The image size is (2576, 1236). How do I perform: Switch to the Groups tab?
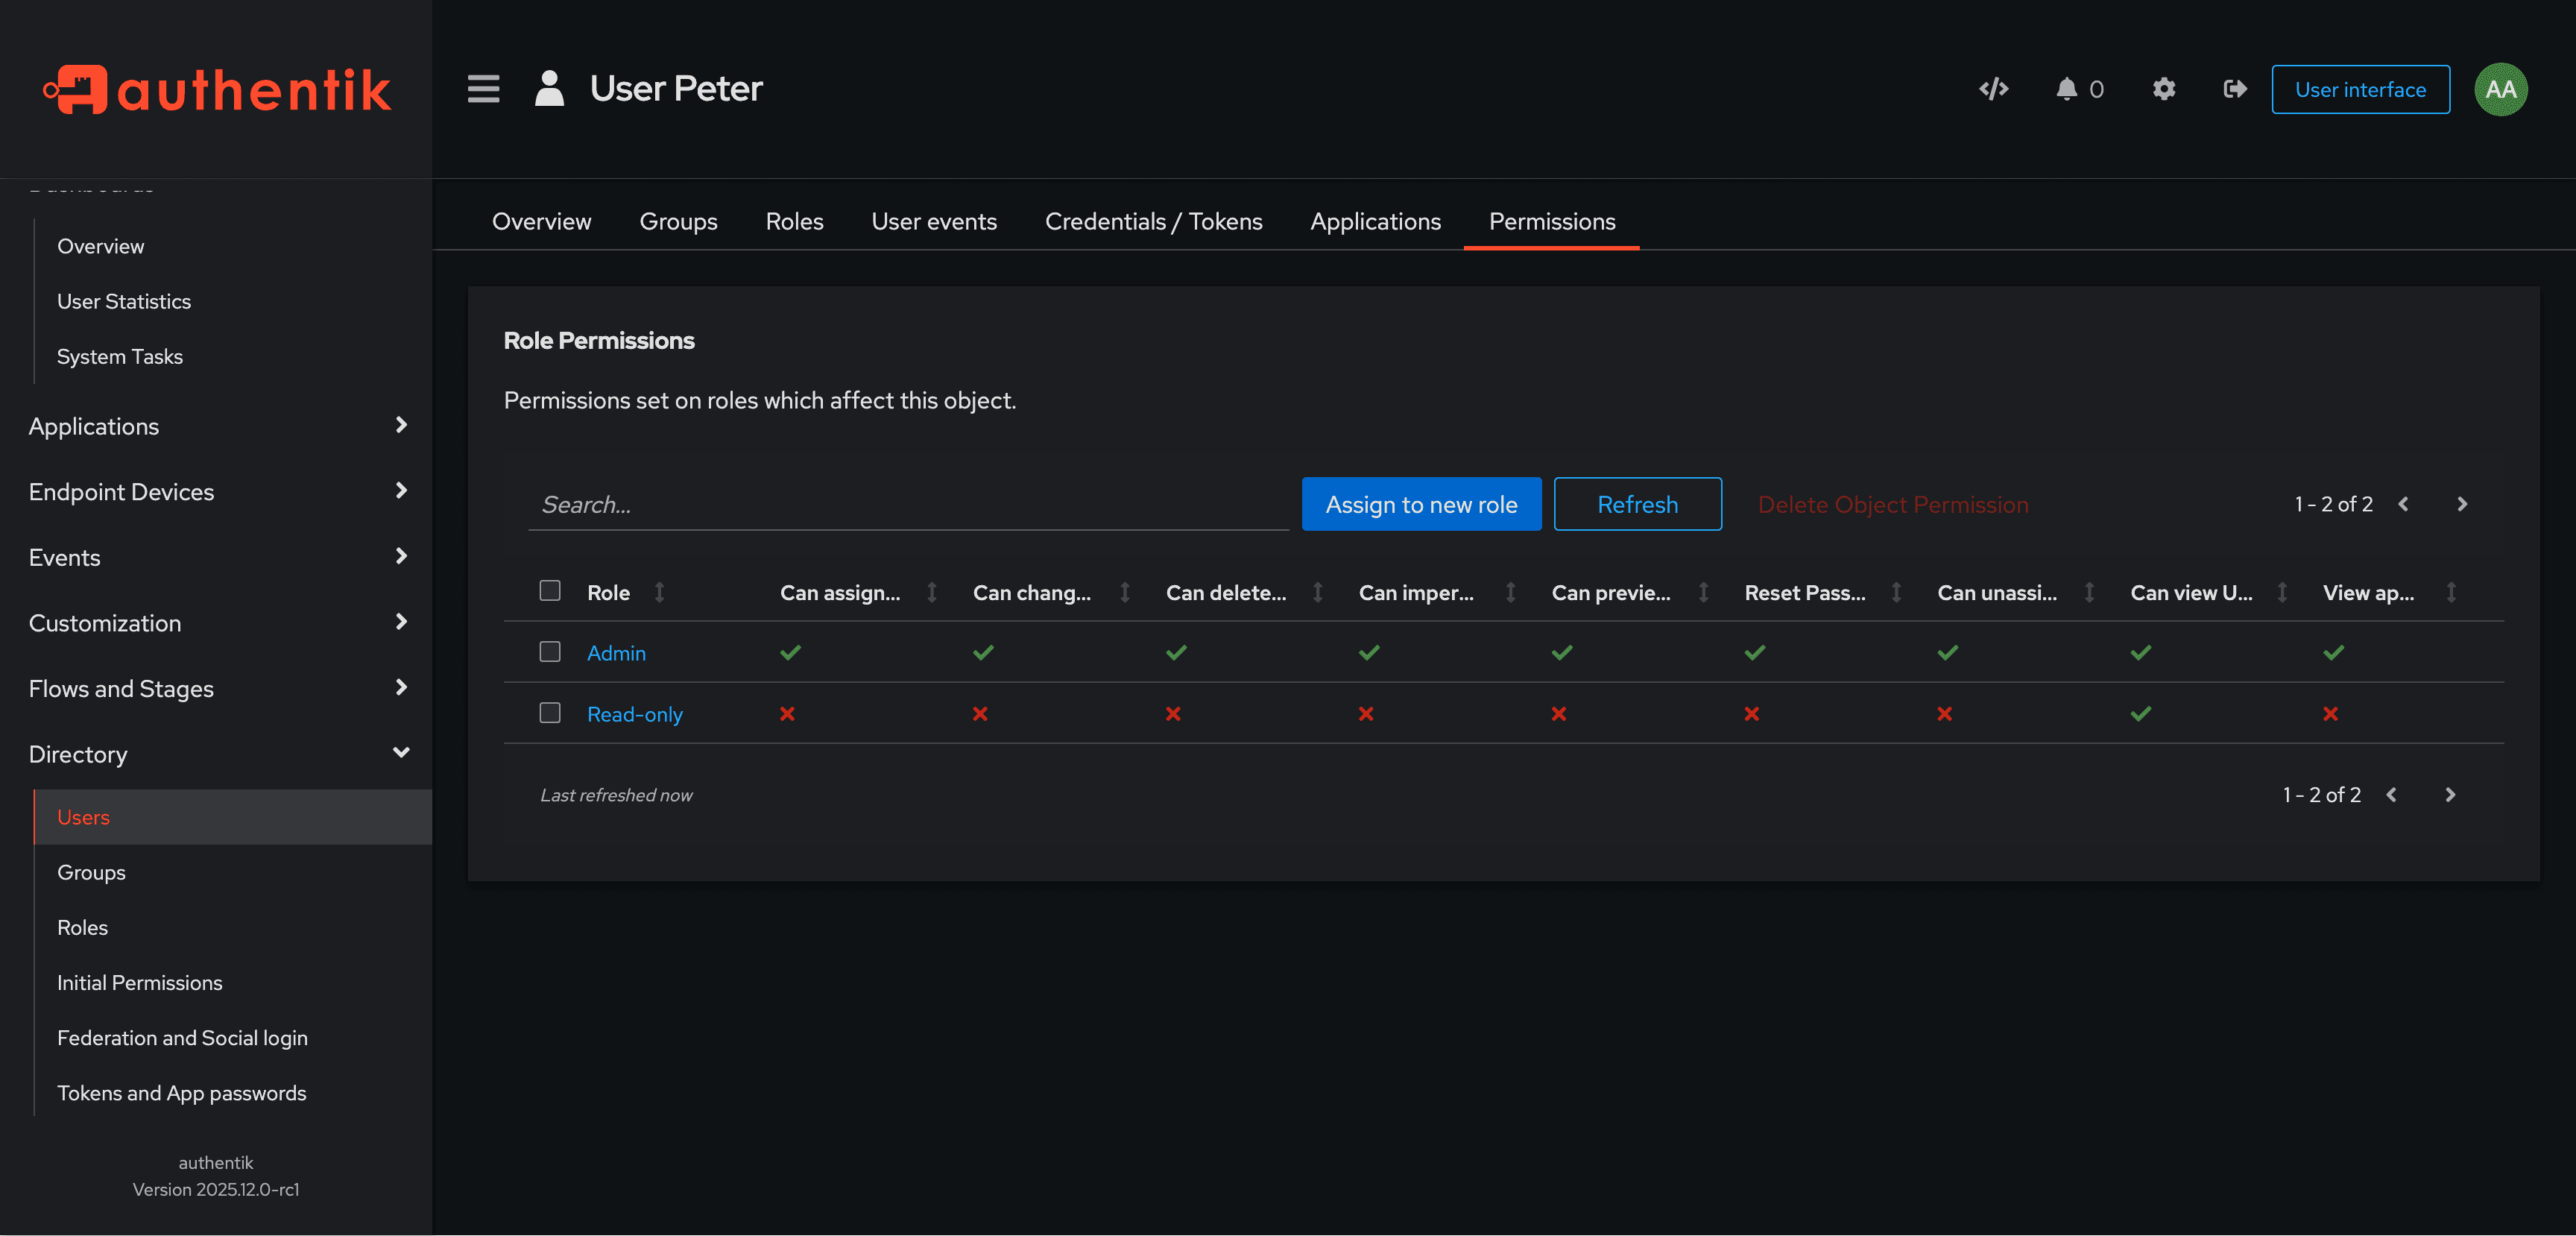pyautogui.click(x=678, y=221)
